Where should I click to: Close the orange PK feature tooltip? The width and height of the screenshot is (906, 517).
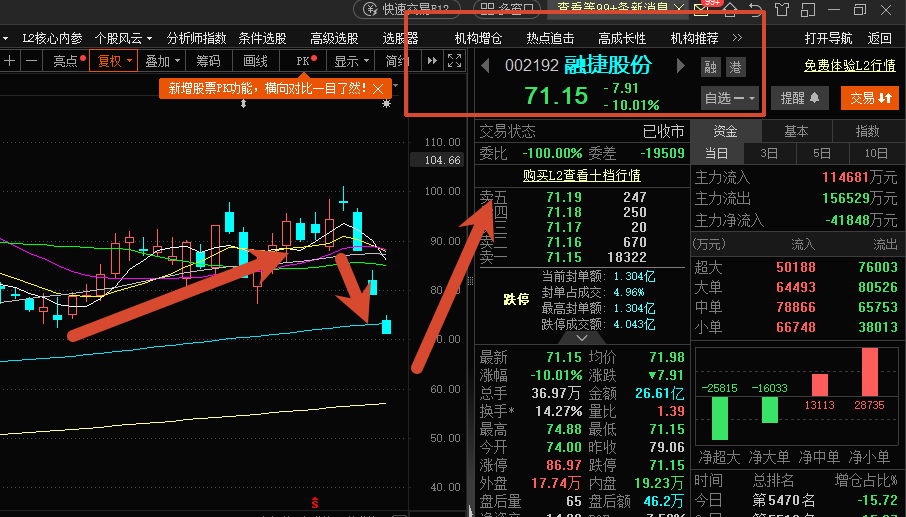378,88
